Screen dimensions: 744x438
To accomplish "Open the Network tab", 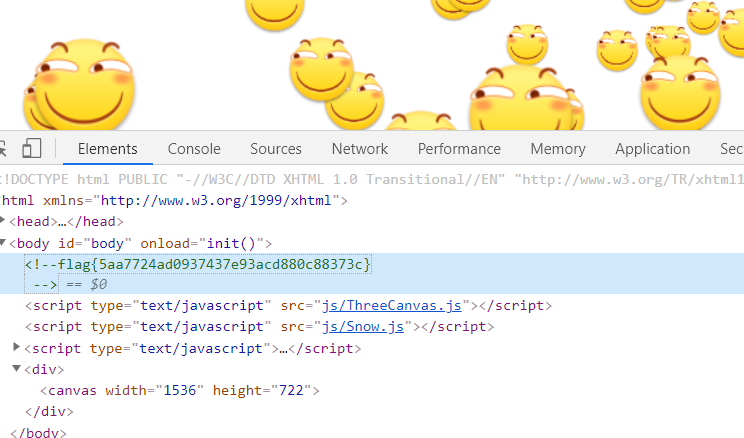I will (x=360, y=149).
